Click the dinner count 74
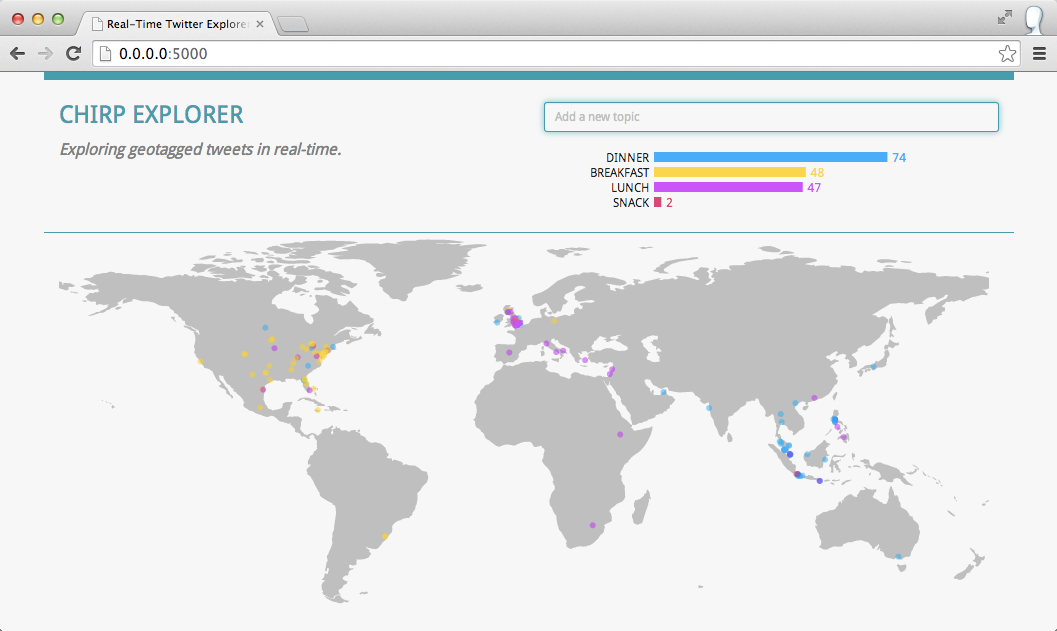This screenshot has width=1057, height=631. 899,158
